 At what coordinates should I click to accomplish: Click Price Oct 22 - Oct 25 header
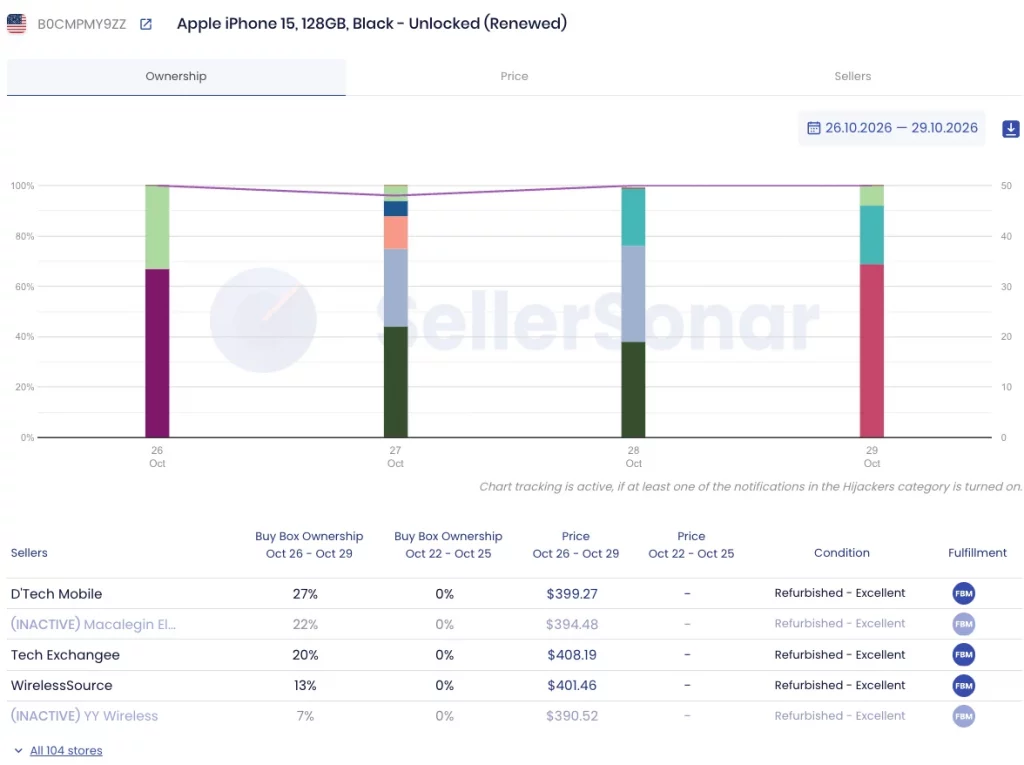(x=691, y=545)
